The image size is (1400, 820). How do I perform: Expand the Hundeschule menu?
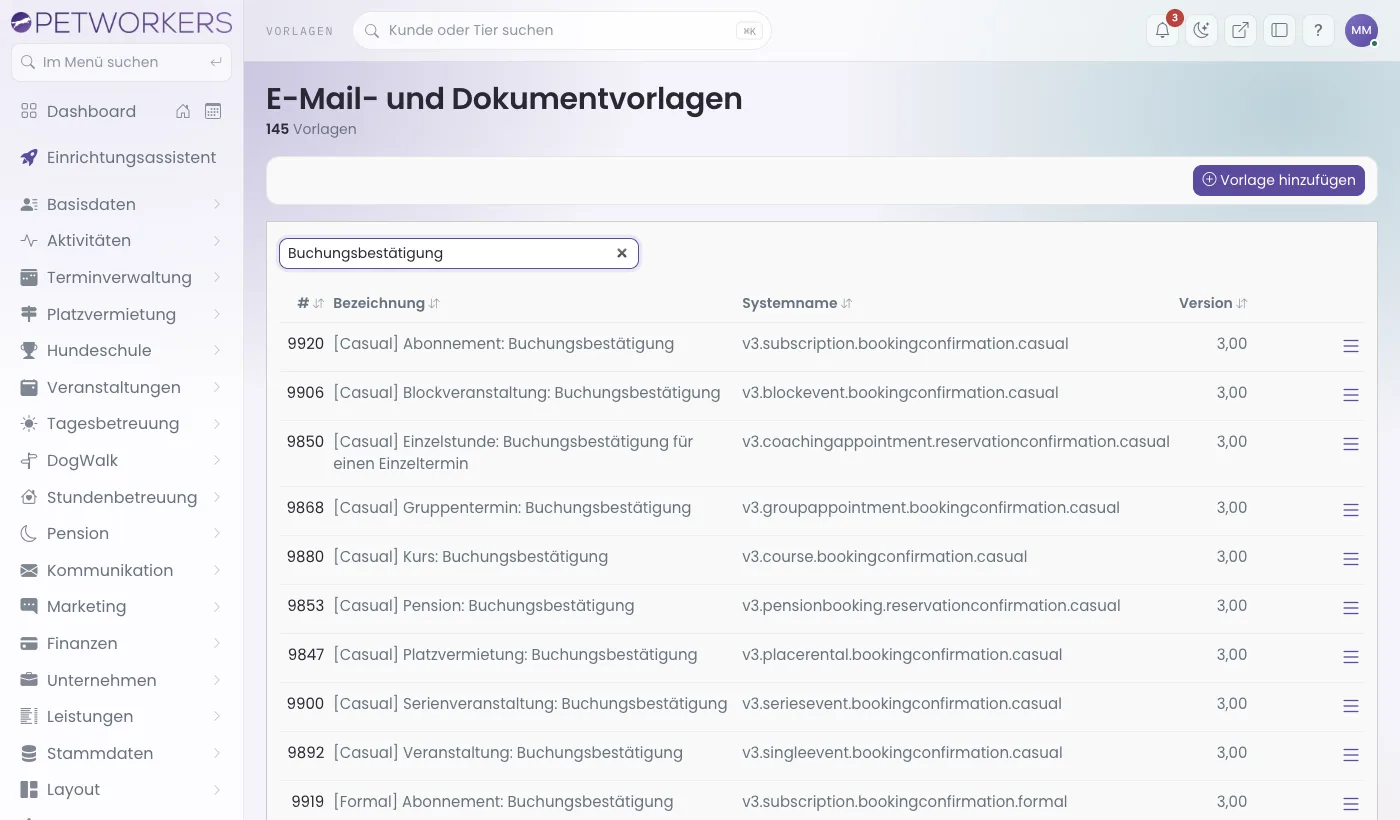(x=121, y=350)
